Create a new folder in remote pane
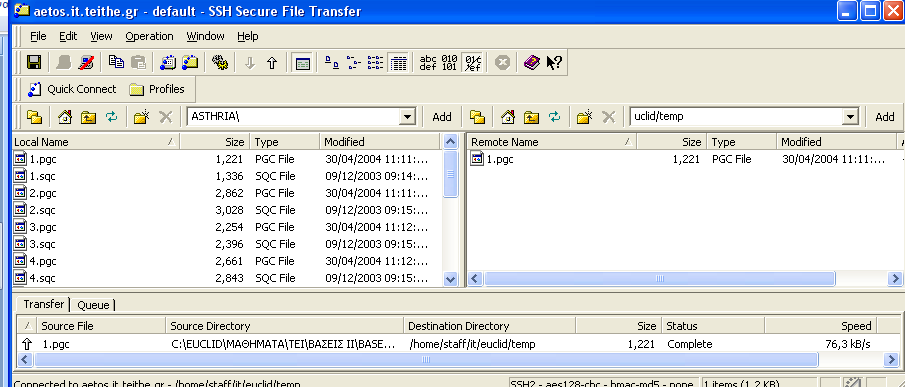This screenshot has height=387, width=905. (584, 117)
